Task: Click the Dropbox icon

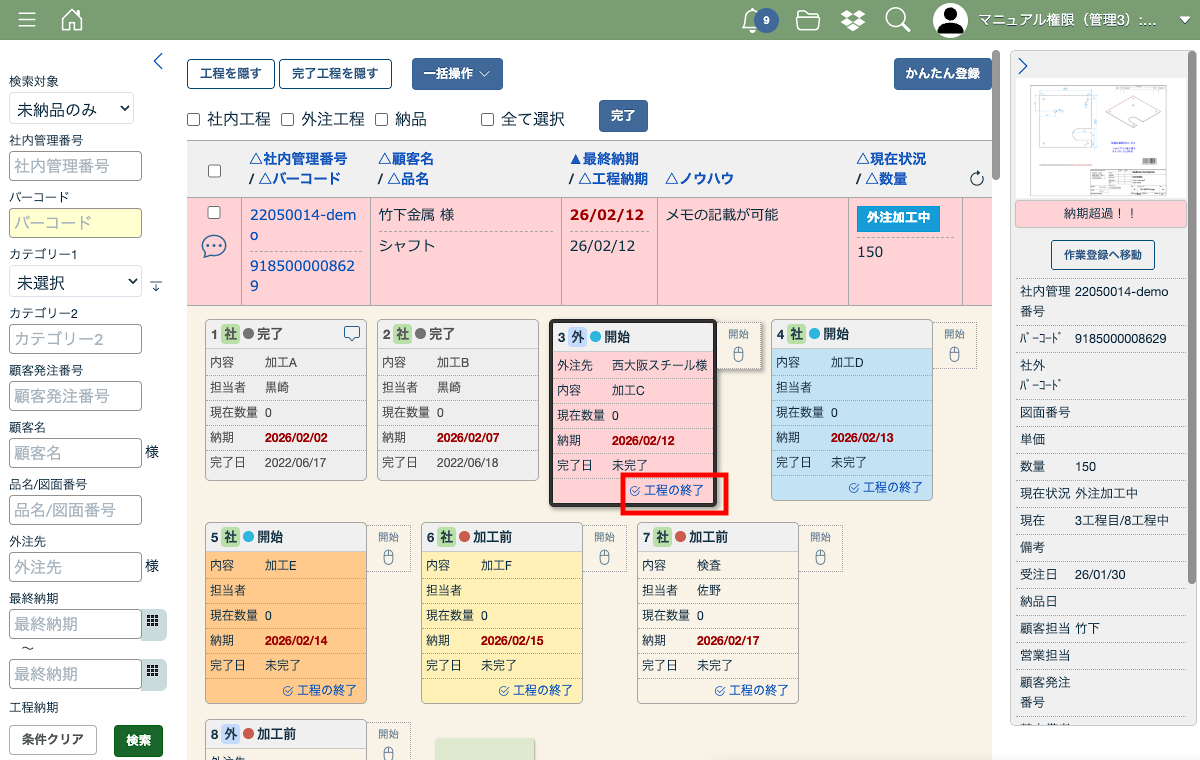Action: [852, 20]
